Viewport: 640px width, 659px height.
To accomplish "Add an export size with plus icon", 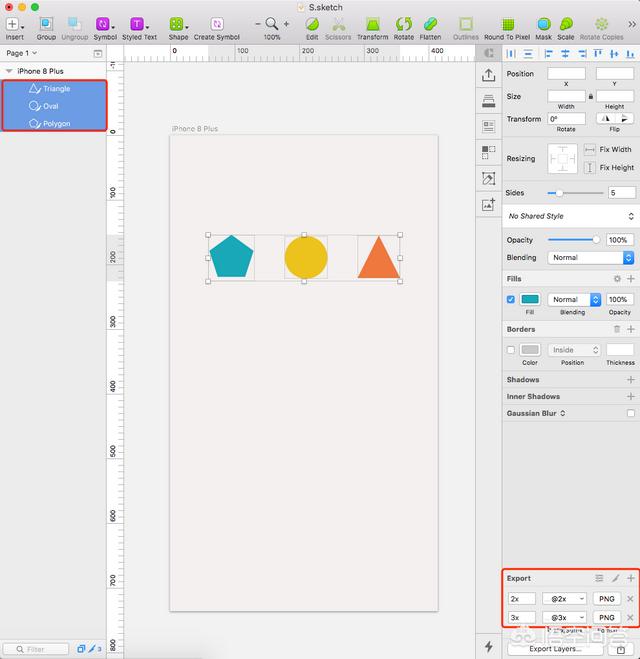I will pyautogui.click(x=631, y=578).
